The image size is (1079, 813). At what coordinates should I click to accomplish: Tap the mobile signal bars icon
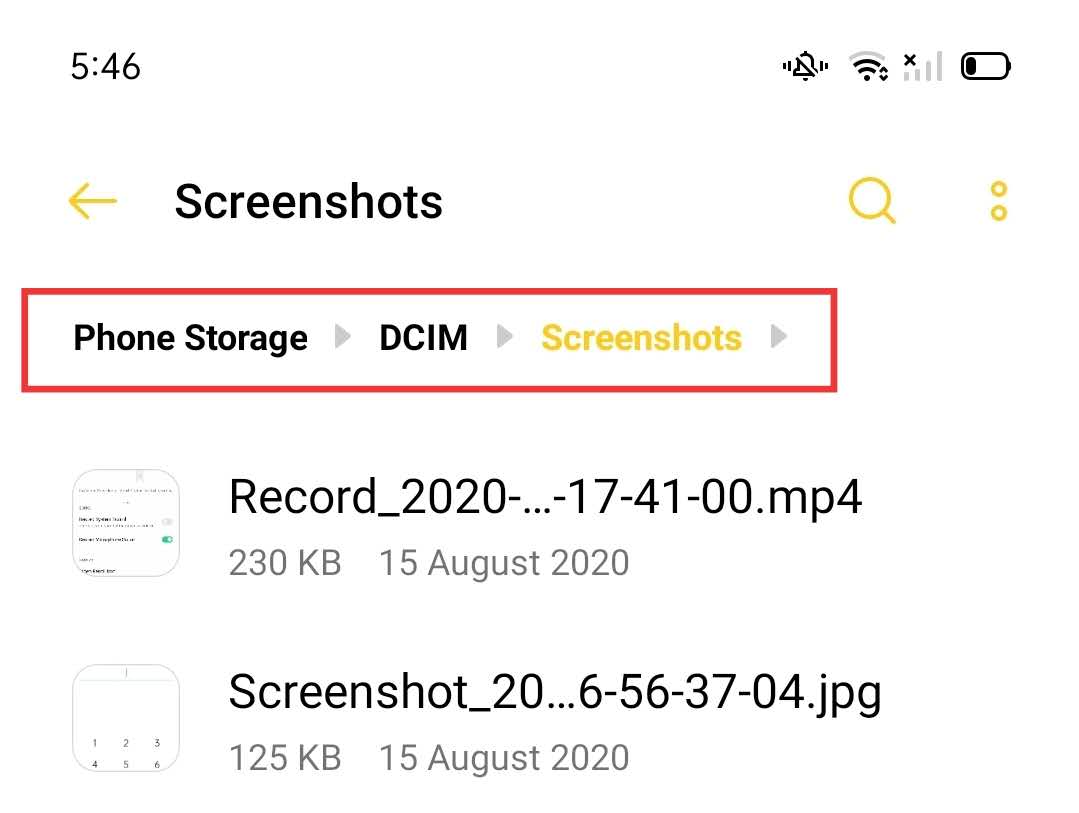(924, 67)
